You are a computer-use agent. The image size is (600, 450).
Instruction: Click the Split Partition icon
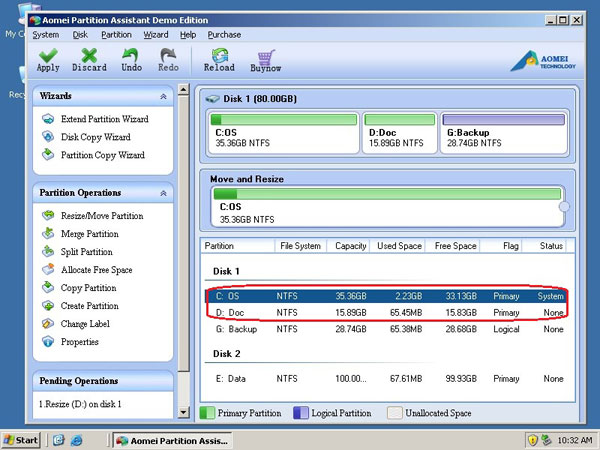tap(48, 251)
